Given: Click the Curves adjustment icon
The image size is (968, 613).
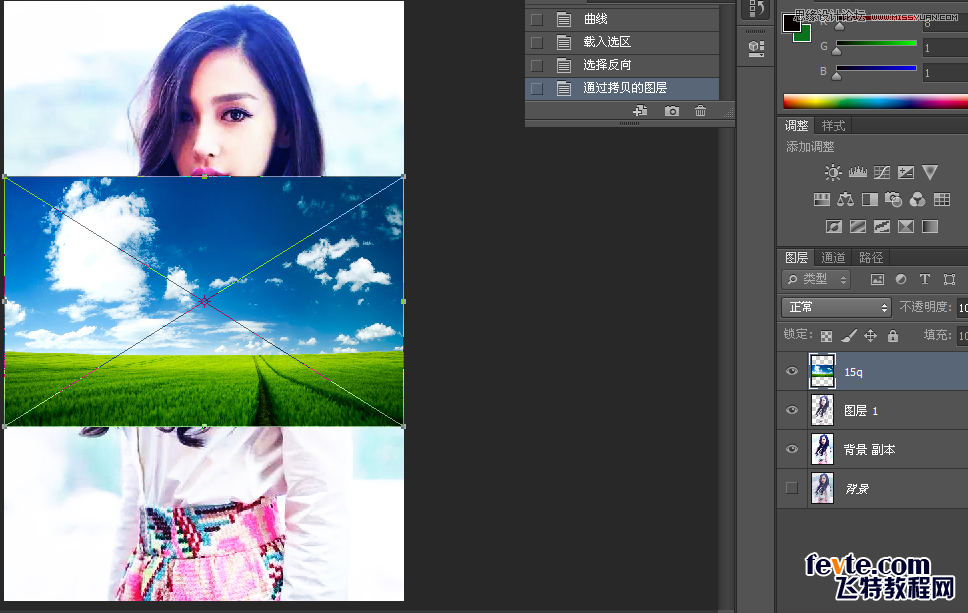Looking at the screenshot, I should pos(881,172).
